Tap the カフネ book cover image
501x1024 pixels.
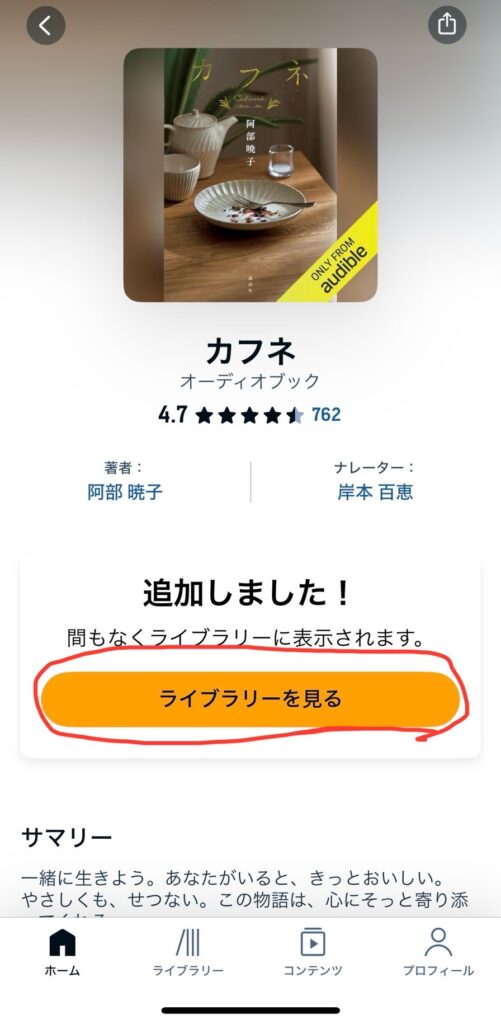(250, 175)
